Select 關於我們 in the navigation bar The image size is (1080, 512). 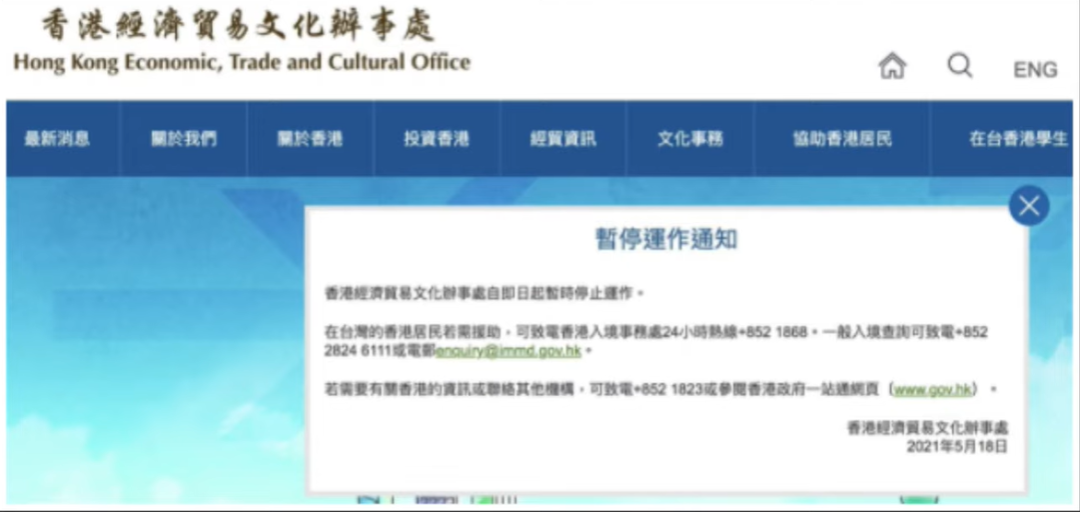pyautogui.click(x=184, y=139)
